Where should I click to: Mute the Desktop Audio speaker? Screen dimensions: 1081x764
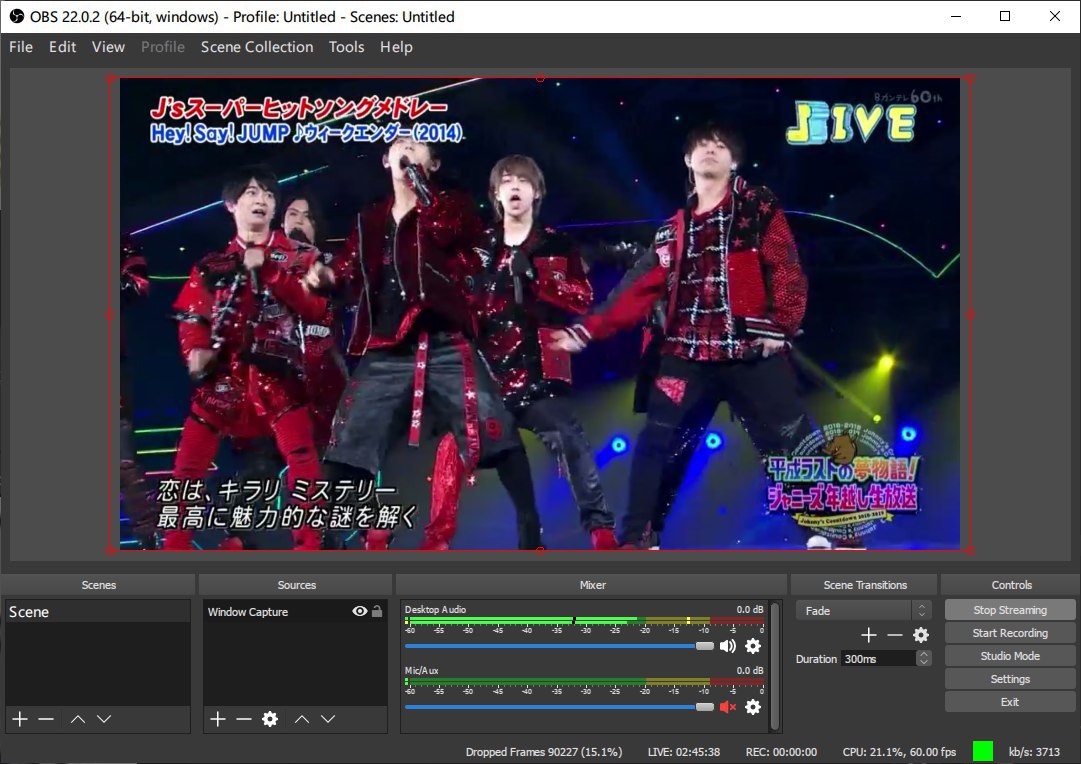click(x=727, y=646)
